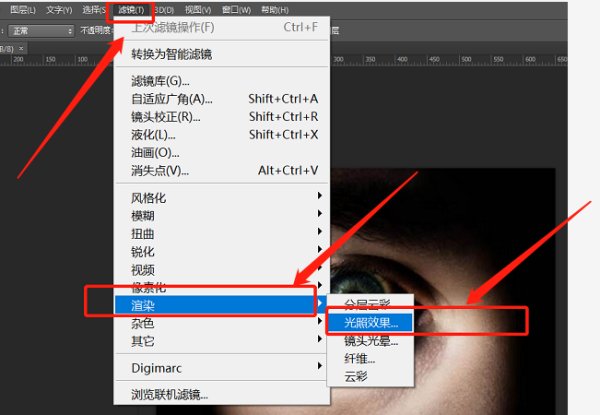600x415 pixels.
Task: Select 镜头光晕... in render submenu
Action: 370,341
